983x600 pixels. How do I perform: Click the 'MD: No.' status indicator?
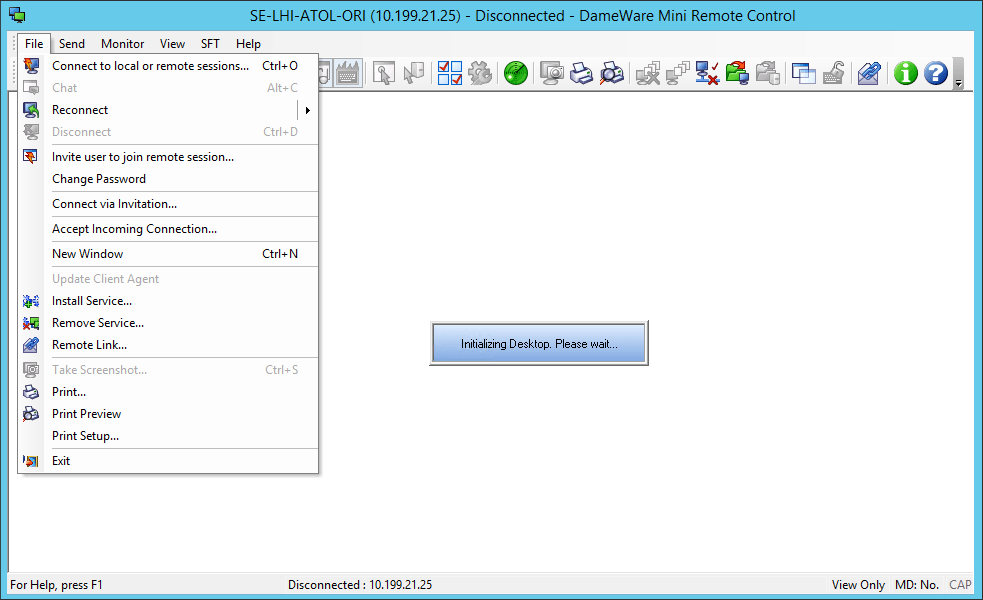pos(917,585)
